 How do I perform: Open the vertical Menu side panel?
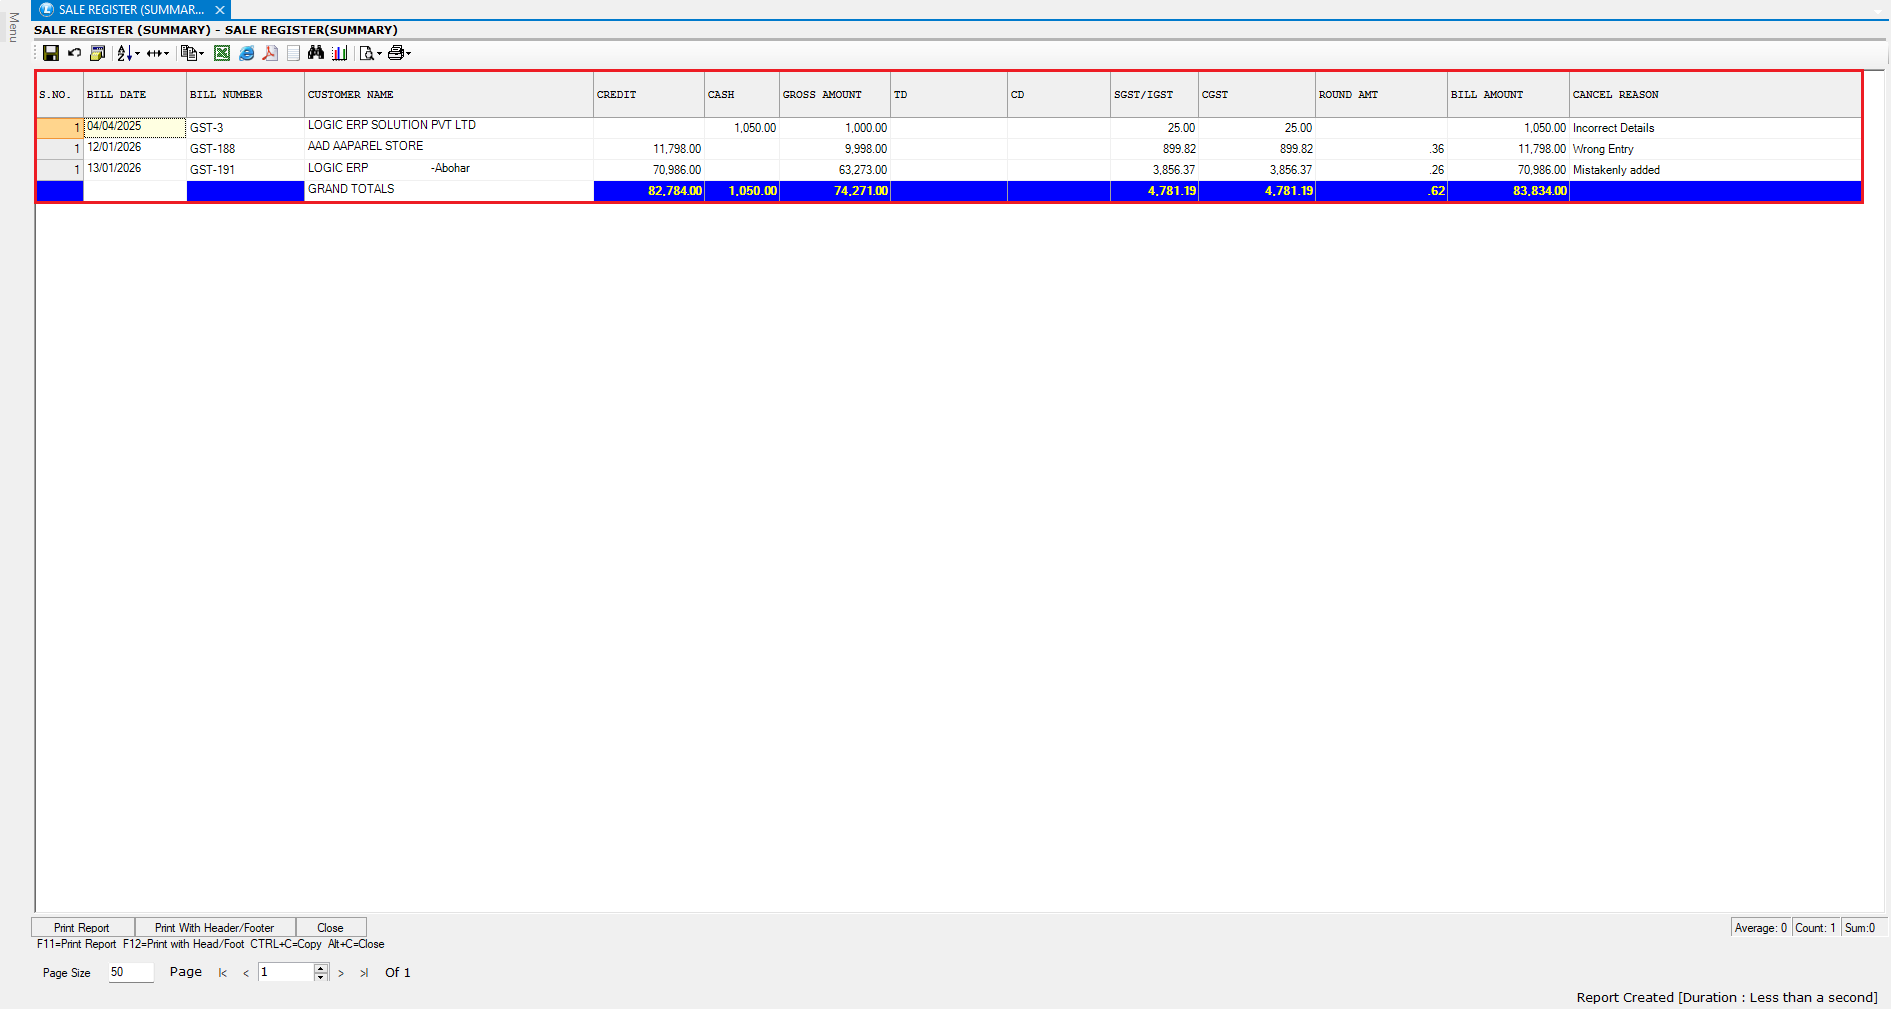13,27
